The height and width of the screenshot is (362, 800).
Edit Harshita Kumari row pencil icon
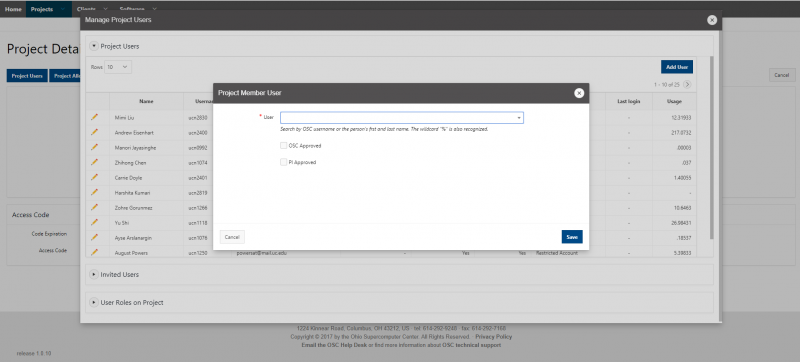tap(94, 192)
